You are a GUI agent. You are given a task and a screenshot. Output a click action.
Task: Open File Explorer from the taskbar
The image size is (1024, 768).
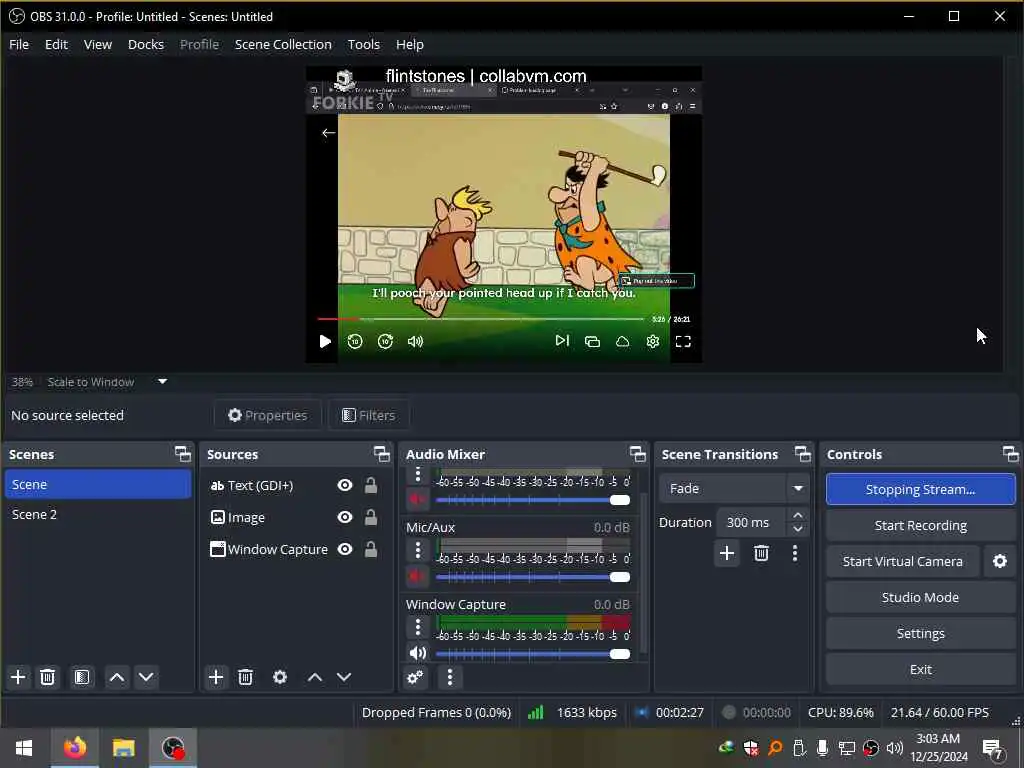click(123, 748)
